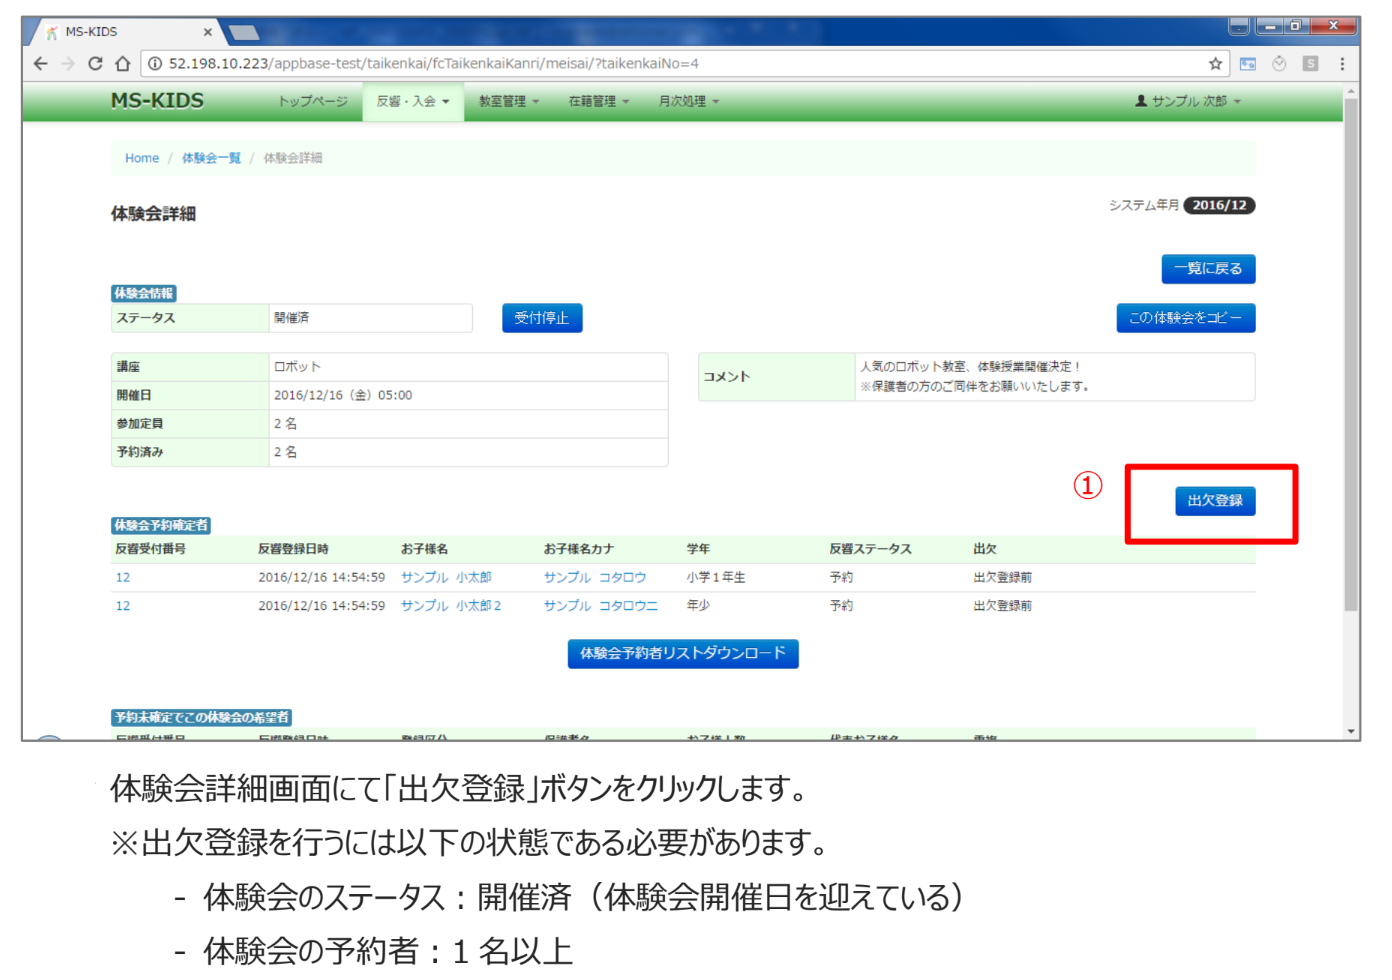Click the S extension icon in toolbar
Viewport: 1392px width, 980px height.
pos(1310,64)
